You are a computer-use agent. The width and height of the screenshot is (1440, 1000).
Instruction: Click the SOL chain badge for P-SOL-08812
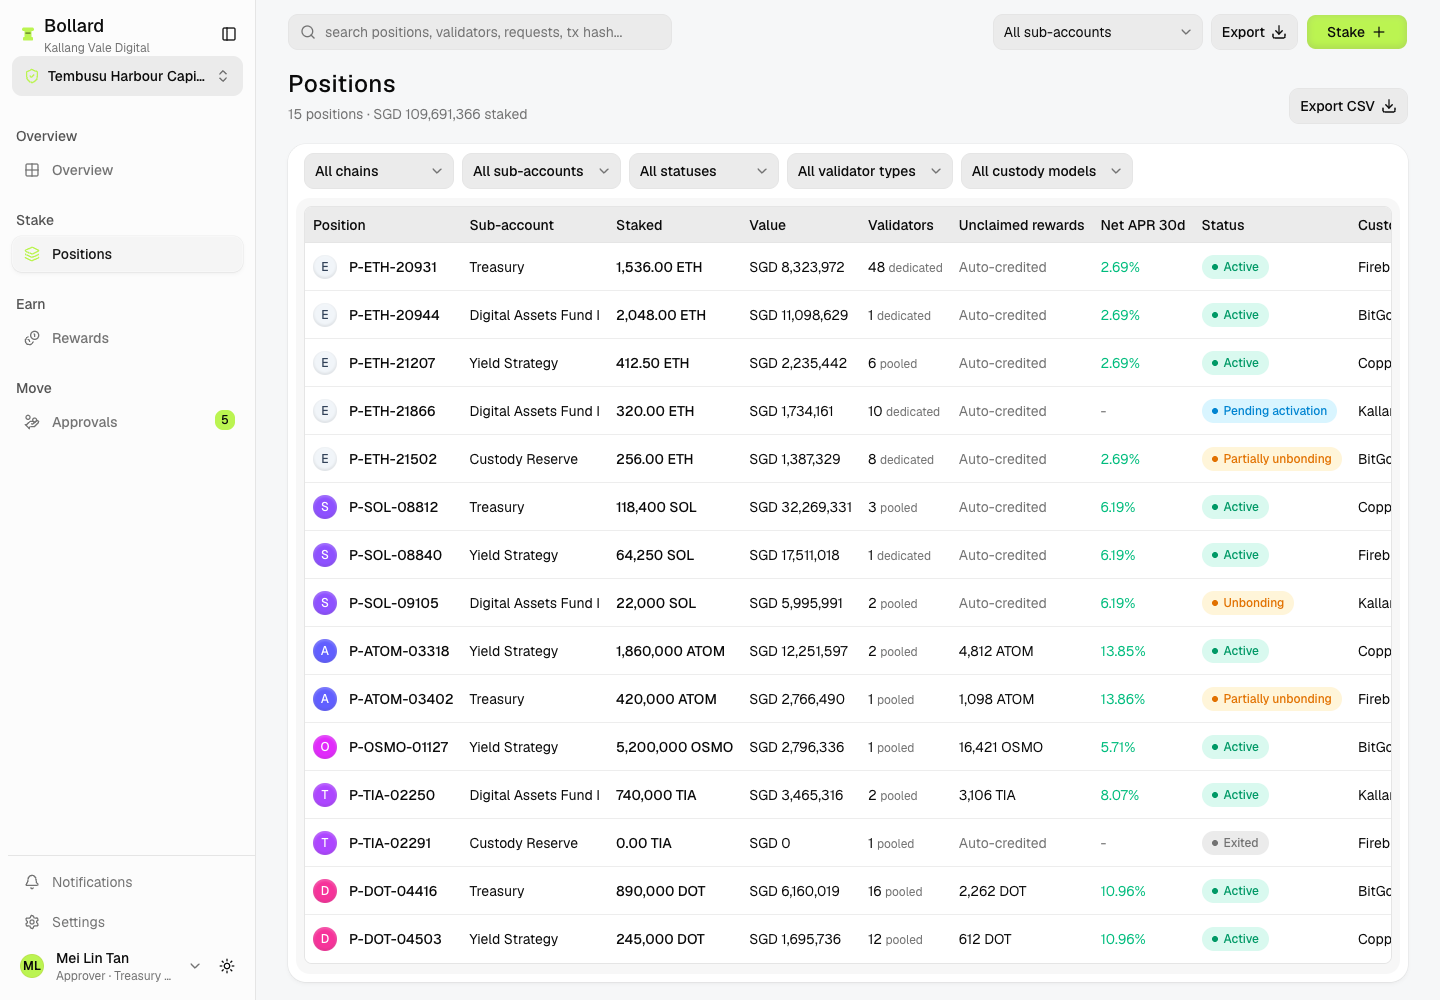coord(325,507)
